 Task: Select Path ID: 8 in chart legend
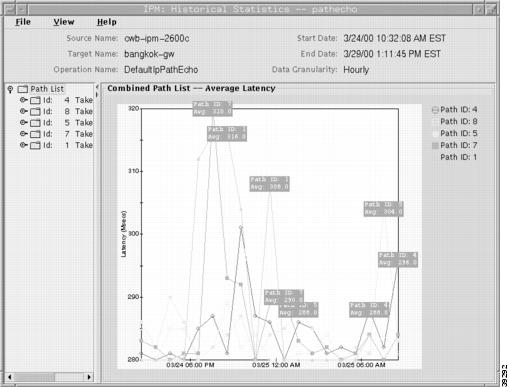[x=459, y=121]
